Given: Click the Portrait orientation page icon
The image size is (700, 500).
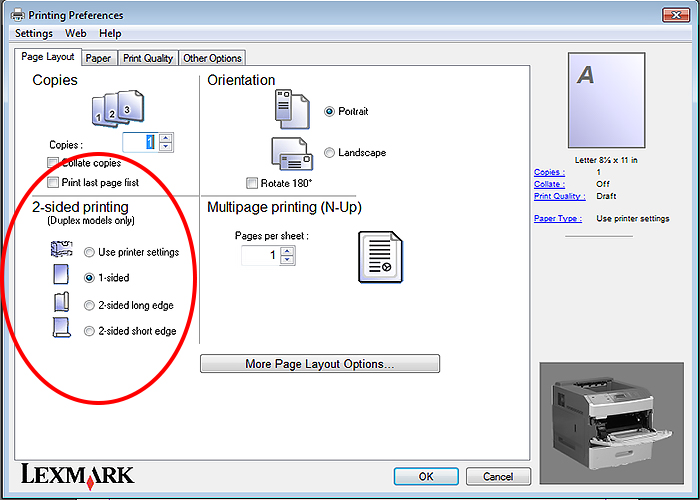Looking at the screenshot, I should (x=293, y=110).
